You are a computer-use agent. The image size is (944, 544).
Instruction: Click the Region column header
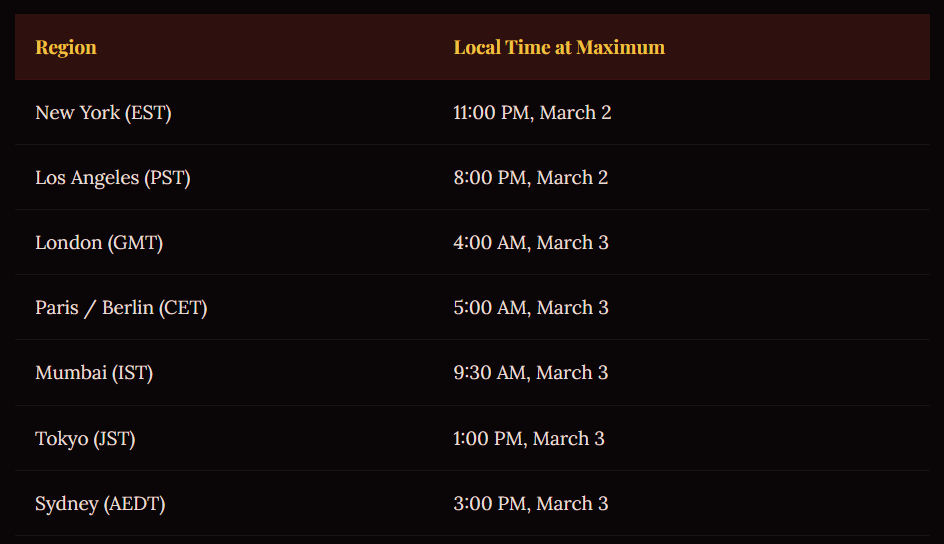click(66, 47)
